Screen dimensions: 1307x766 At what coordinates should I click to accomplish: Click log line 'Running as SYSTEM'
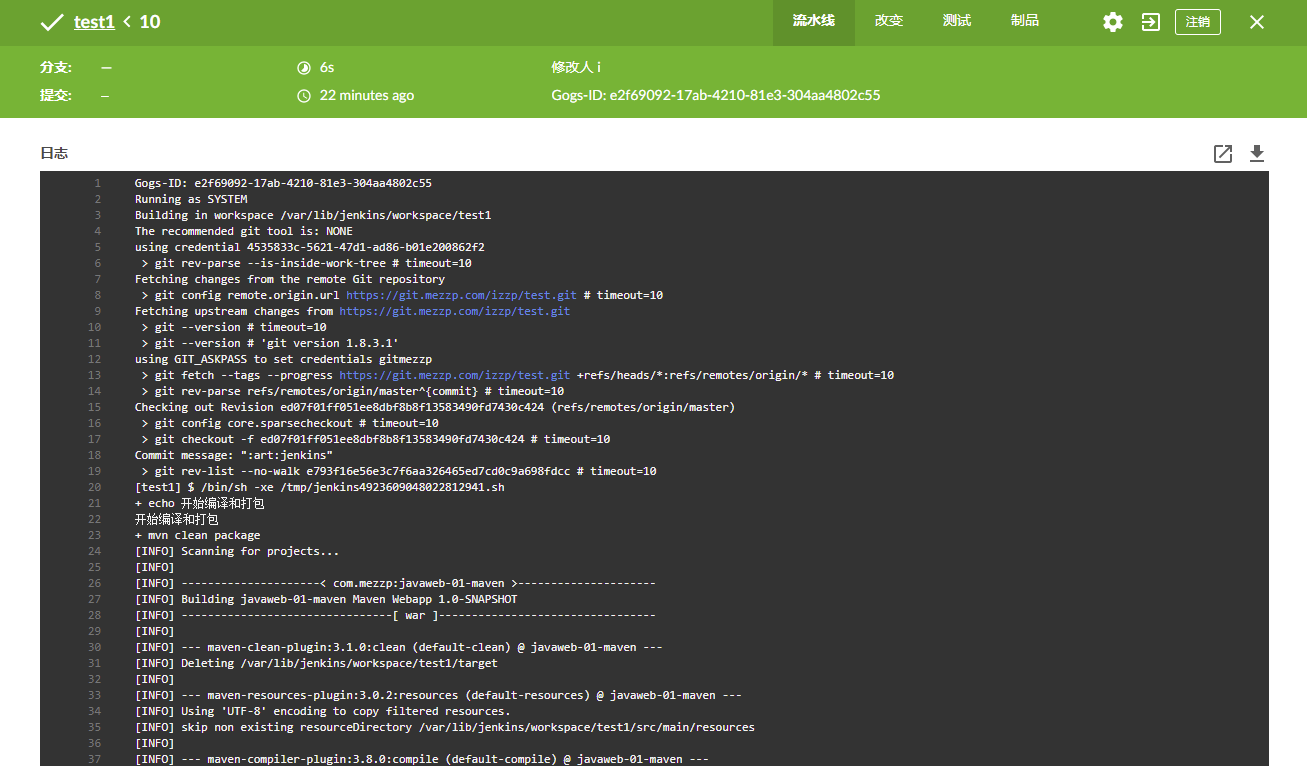[191, 199]
